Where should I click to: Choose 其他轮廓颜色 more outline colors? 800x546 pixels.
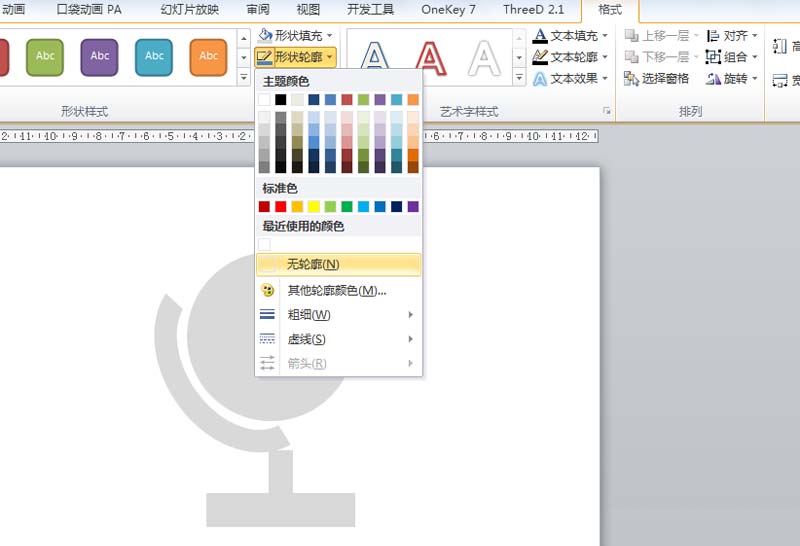click(336, 290)
